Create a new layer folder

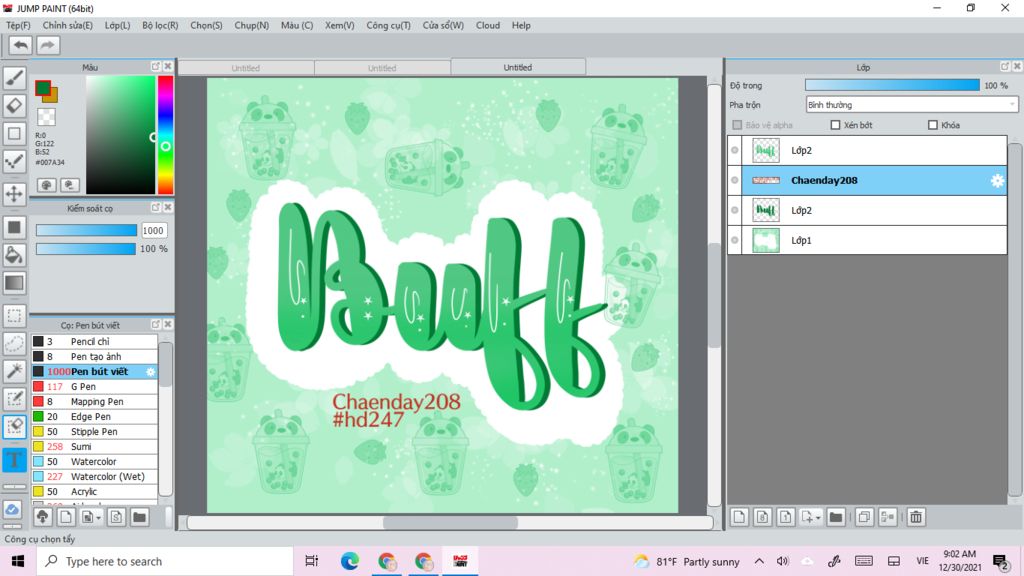836,517
